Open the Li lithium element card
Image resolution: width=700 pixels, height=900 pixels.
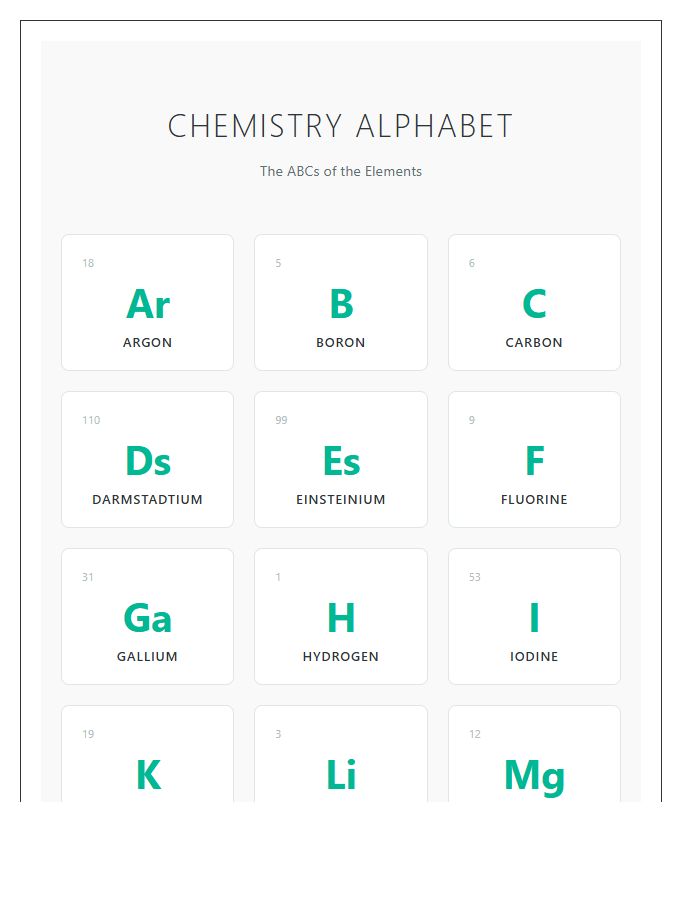pos(341,754)
